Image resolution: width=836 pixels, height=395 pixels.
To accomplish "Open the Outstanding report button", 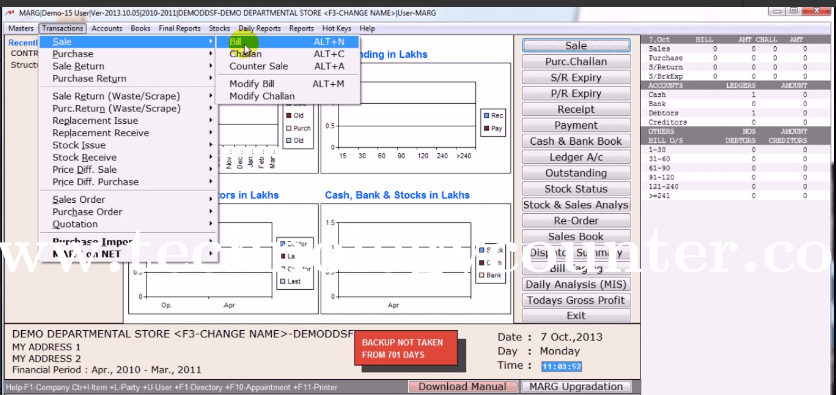I will (x=576, y=173).
